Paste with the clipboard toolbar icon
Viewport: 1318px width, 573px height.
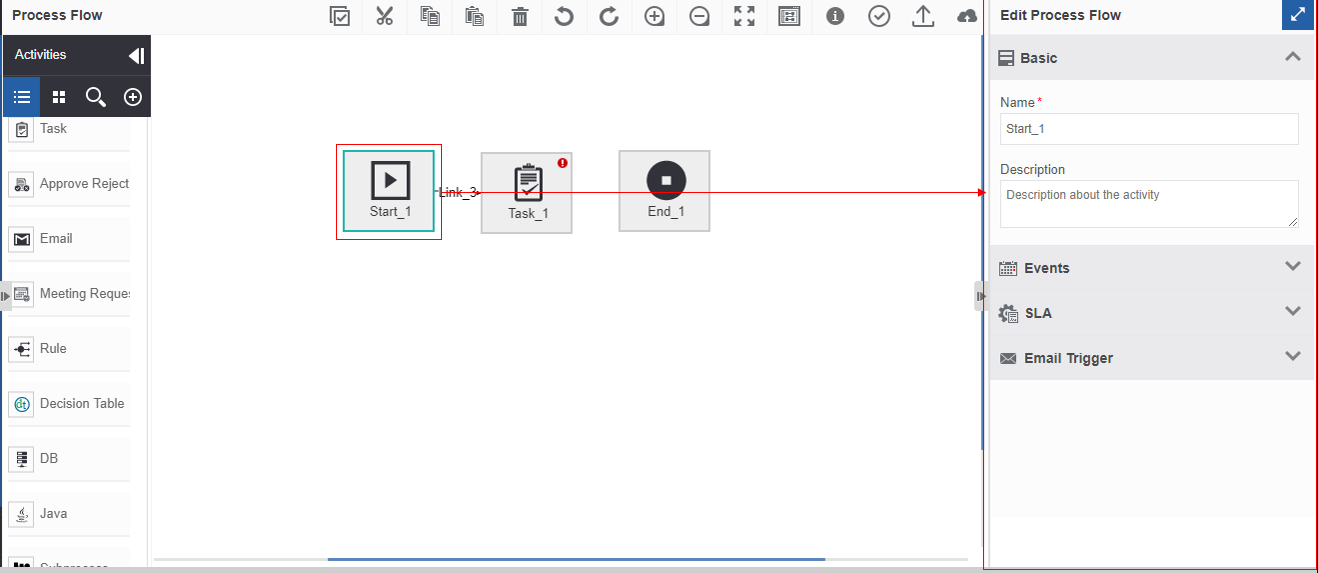pos(475,16)
